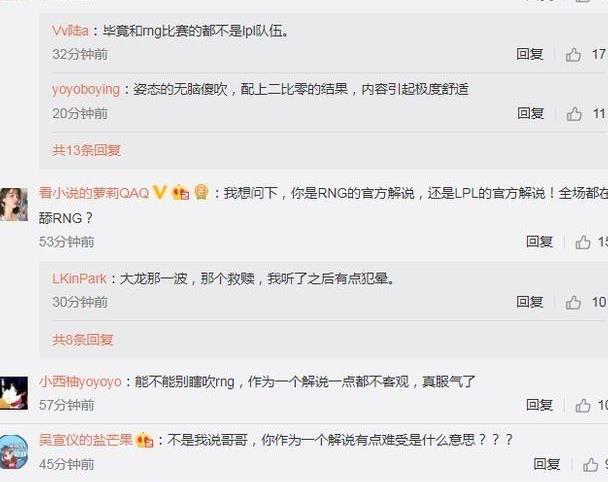Open 吴宣仪的盐芒果's round avatar
608x482 pixels.
pyautogui.click(x=14, y=452)
